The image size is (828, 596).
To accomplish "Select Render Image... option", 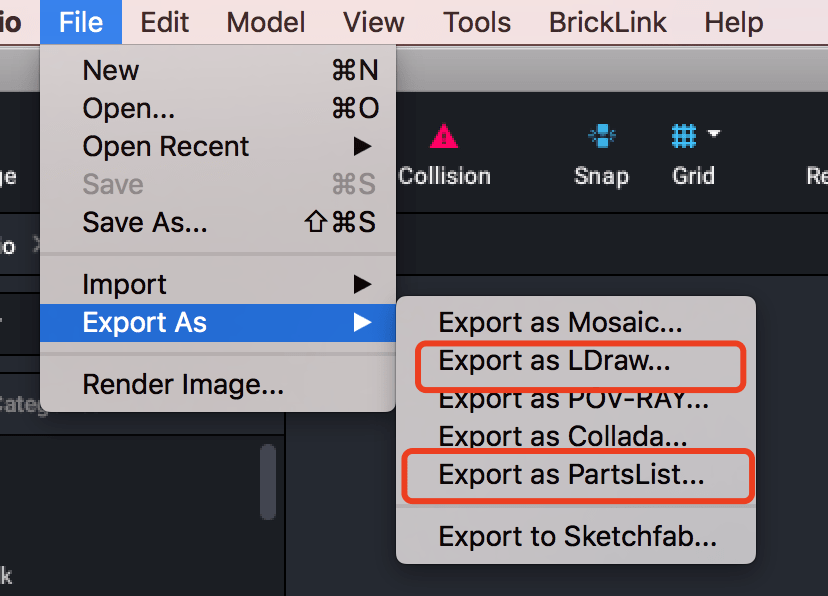I will (x=183, y=384).
